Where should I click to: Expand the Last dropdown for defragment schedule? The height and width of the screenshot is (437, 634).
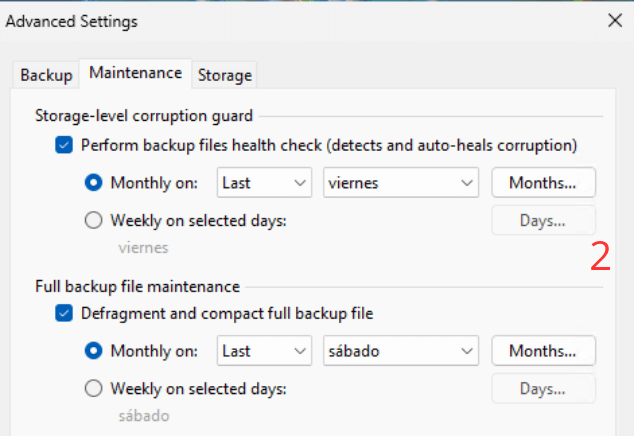click(x=264, y=351)
